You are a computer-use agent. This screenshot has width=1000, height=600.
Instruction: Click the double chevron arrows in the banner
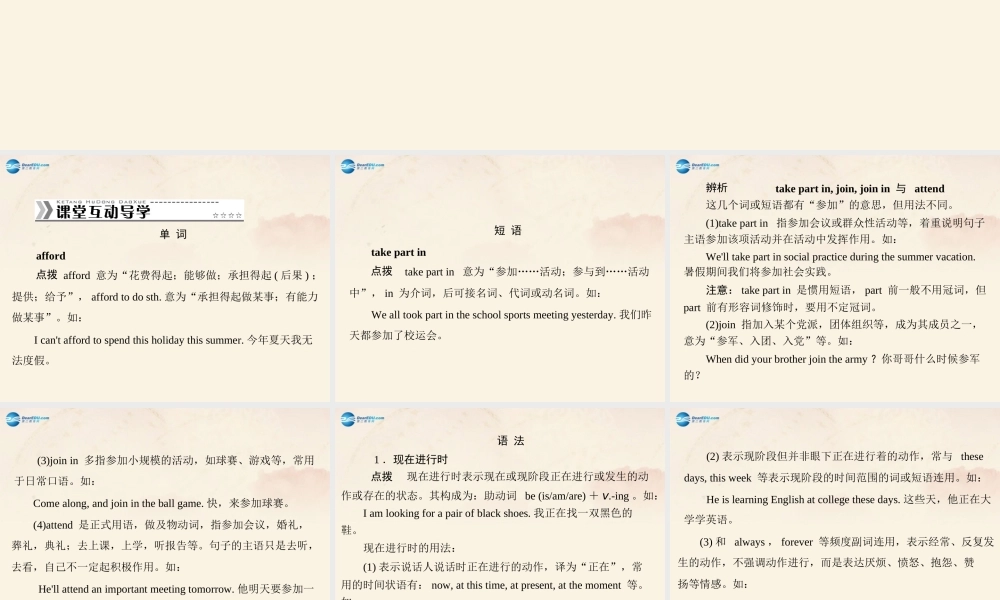pos(45,211)
